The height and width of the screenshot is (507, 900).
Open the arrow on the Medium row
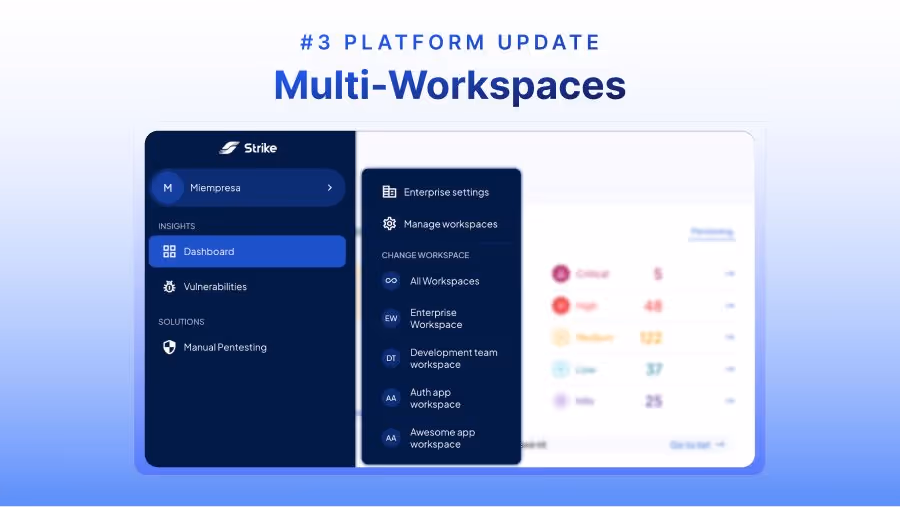730,337
